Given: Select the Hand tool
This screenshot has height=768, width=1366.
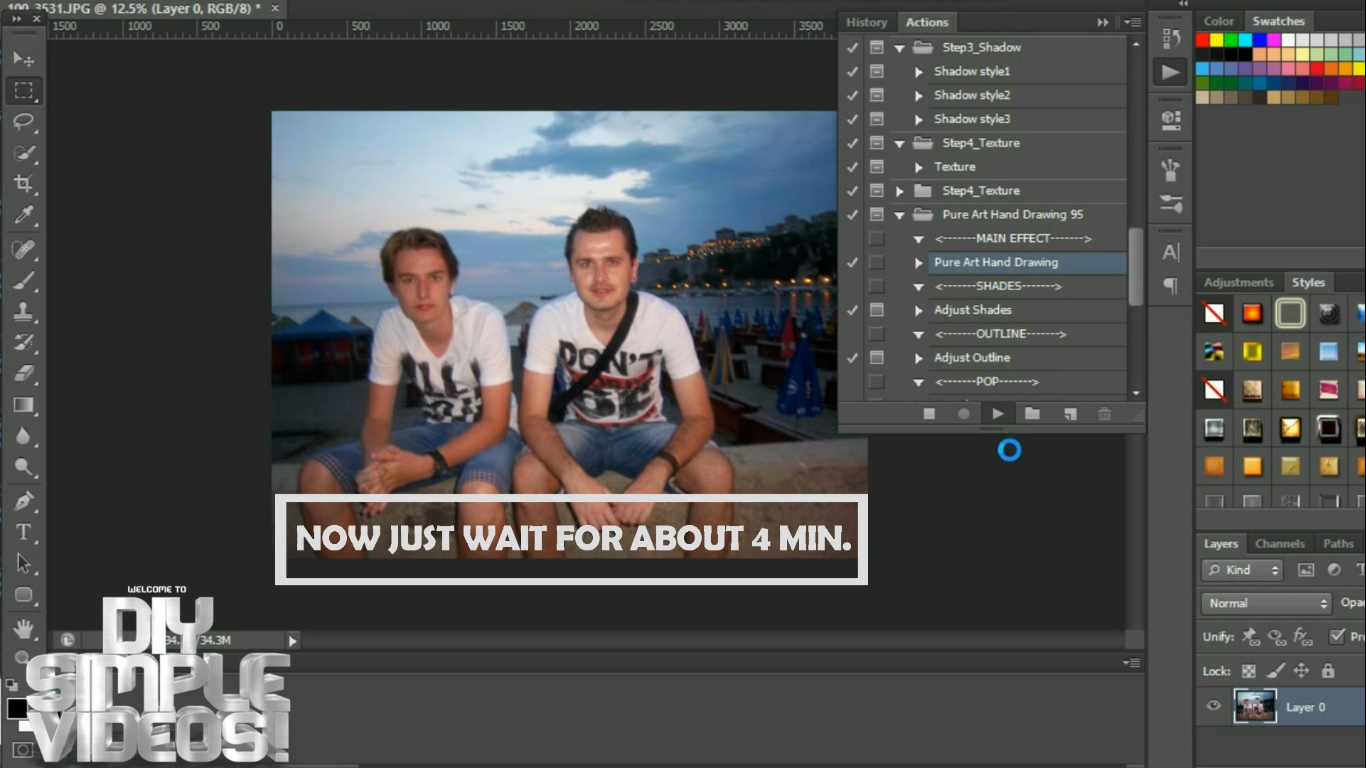Looking at the screenshot, I should pyautogui.click(x=23, y=628).
